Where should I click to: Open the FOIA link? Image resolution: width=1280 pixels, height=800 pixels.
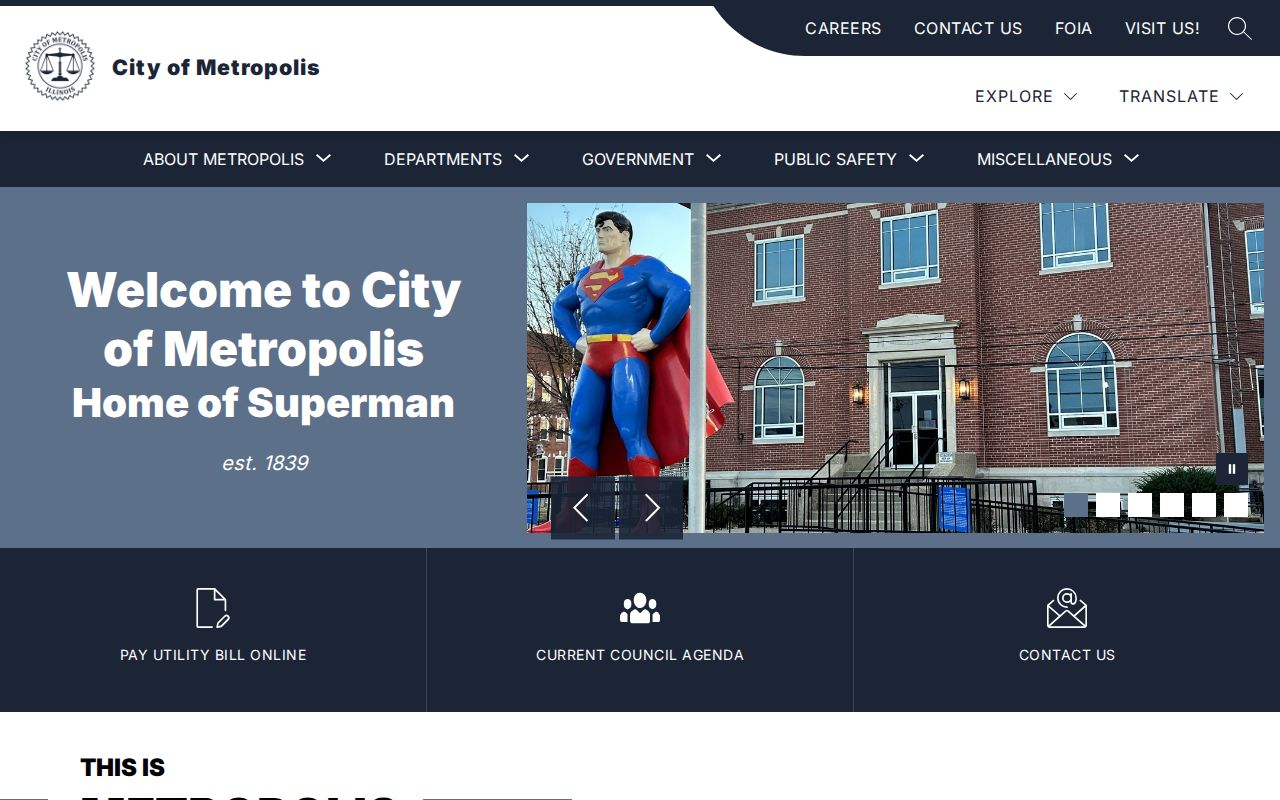1073,28
